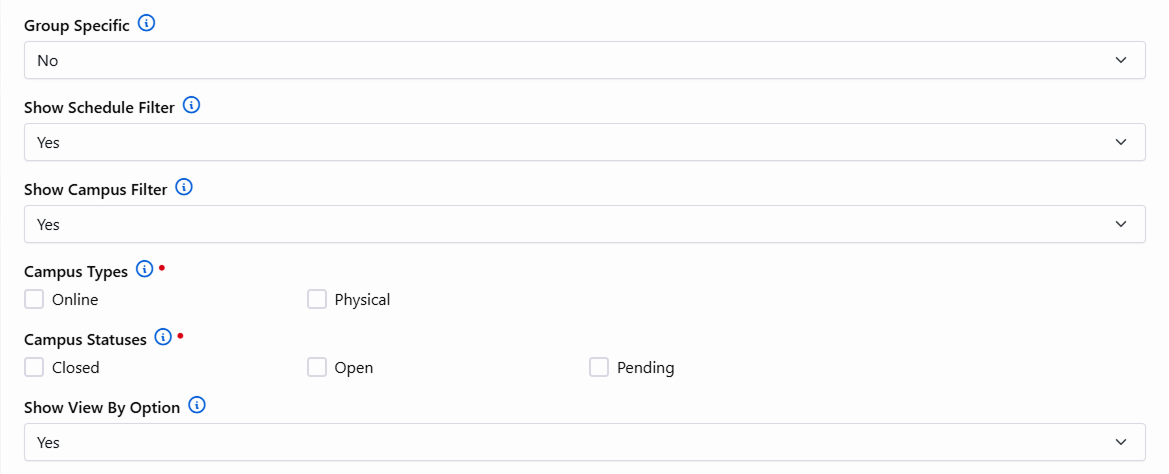Click the Group Specific info icon
Image resolution: width=1169 pixels, height=474 pixels.
point(146,24)
